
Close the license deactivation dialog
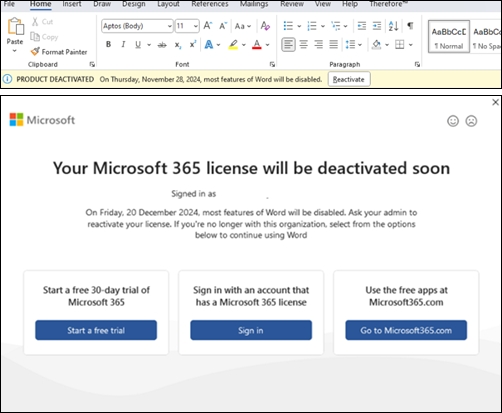496,102
